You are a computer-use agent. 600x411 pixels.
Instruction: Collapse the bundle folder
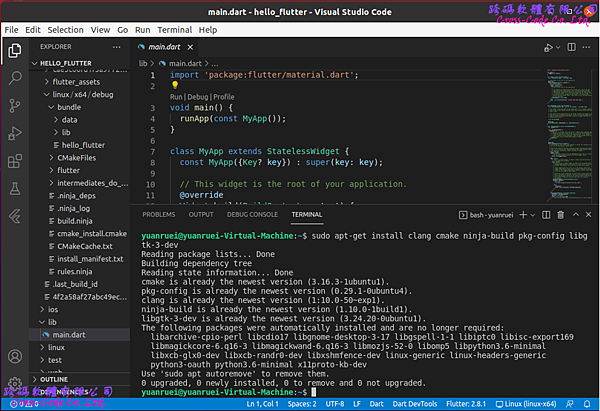(69, 106)
